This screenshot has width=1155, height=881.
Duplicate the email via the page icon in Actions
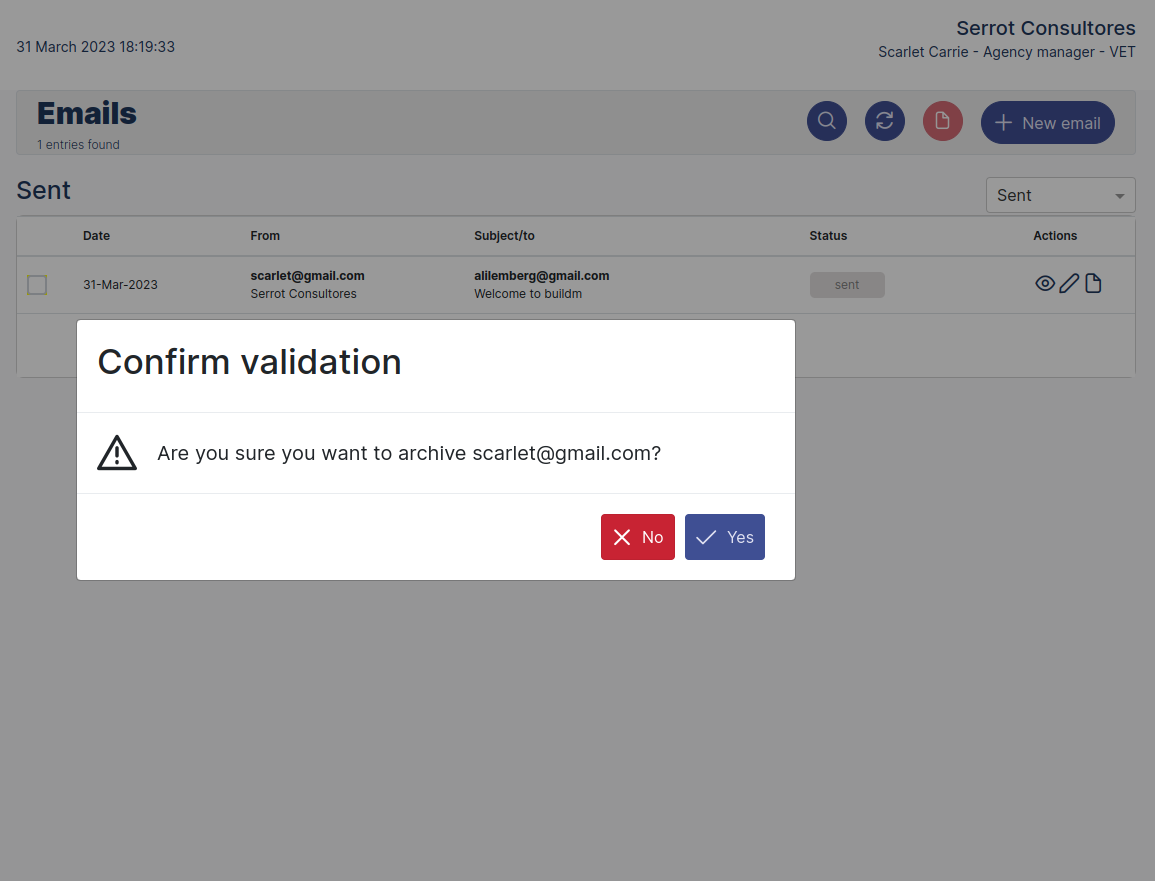coord(1093,283)
